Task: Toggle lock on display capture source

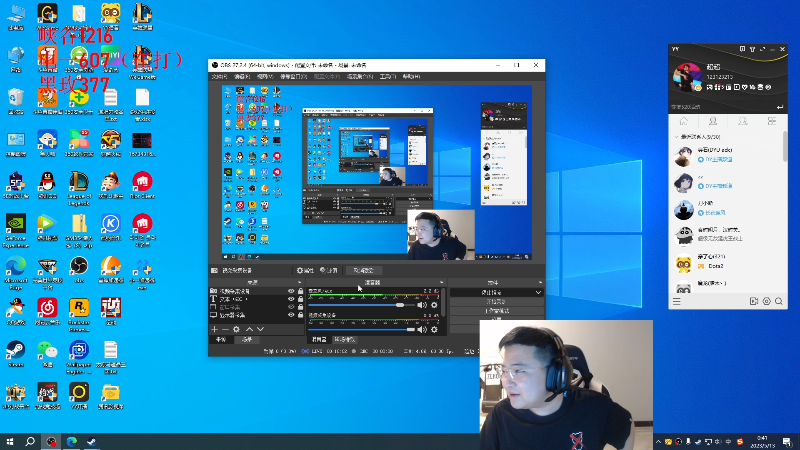Action: 301,315
